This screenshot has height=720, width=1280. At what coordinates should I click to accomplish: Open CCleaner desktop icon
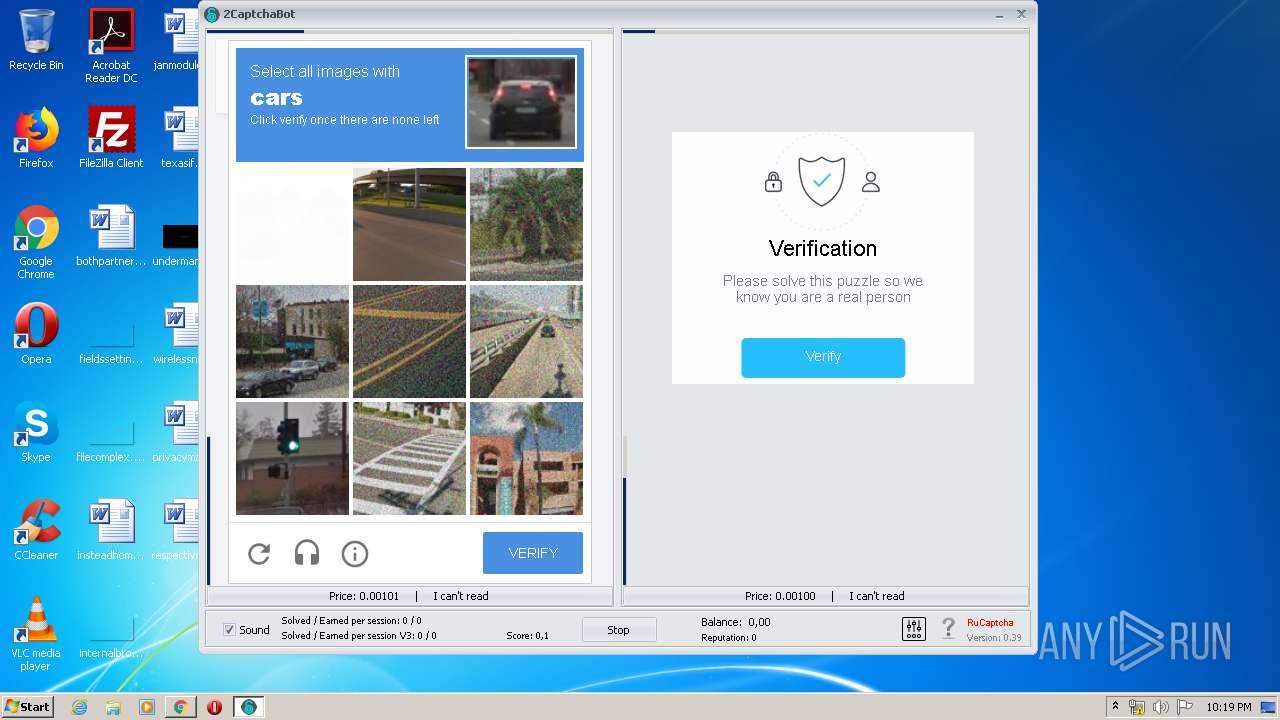pyautogui.click(x=36, y=530)
